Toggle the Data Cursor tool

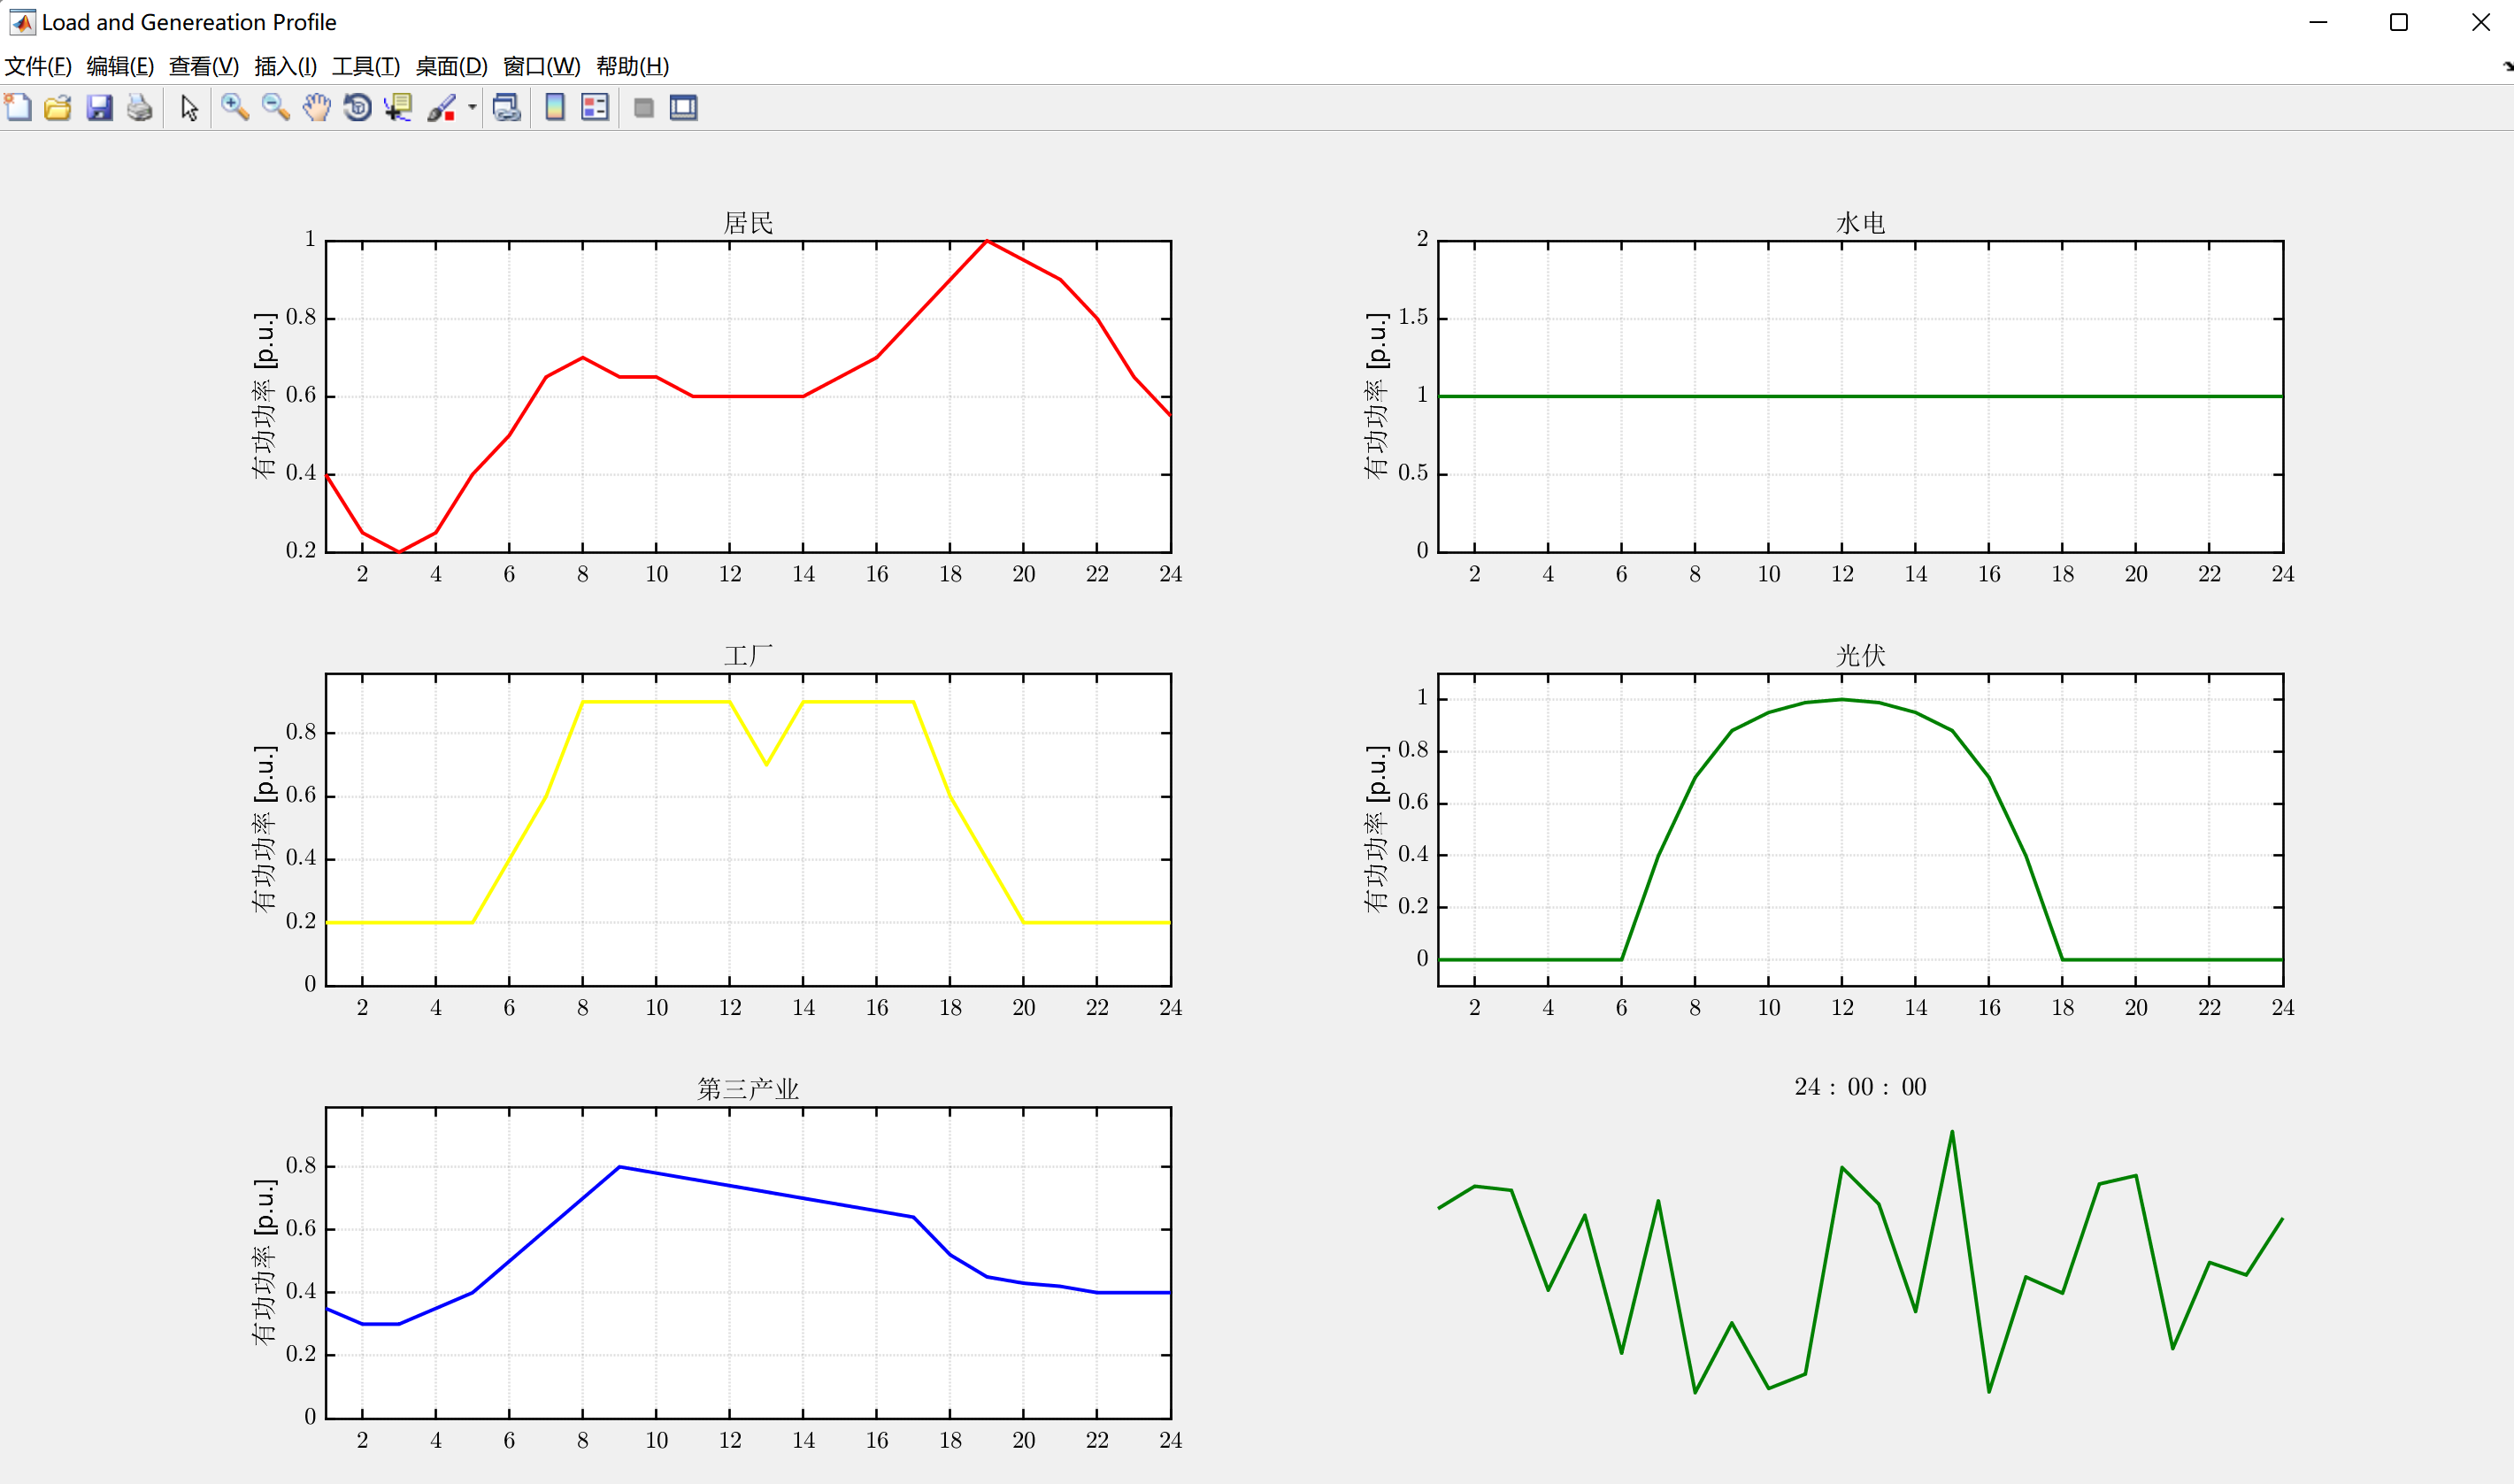tap(398, 108)
